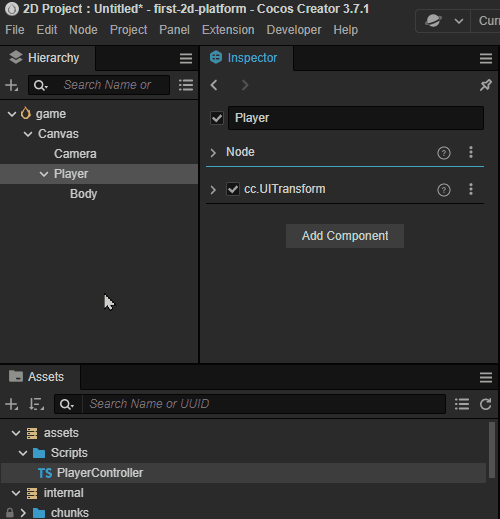500x519 pixels.
Task: Open the Node section more options menu
Action: click(x=471, y=152)
